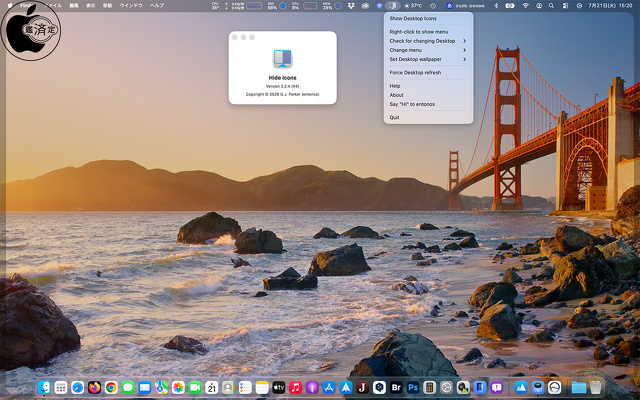Open the 編集 menu

(x=74, y=6)
